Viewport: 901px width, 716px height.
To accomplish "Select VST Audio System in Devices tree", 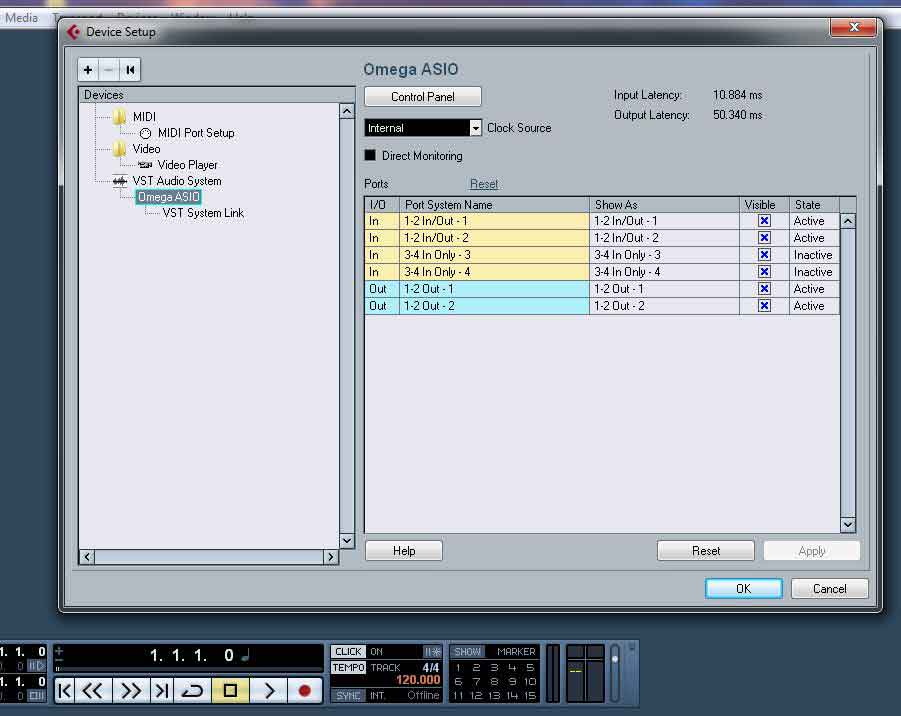I will pos(177,181).
